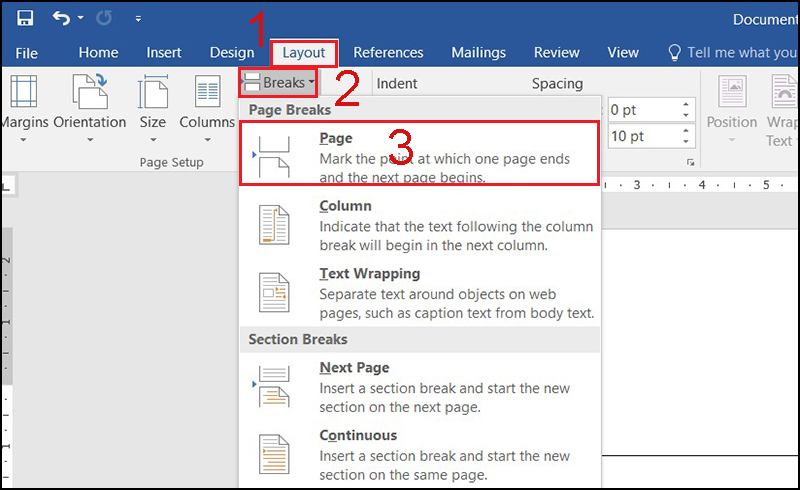Open the Customize Quick Access Toolbar arrow
The width and height of the screenshot is (800, 490).
click(x=138, y=19)
